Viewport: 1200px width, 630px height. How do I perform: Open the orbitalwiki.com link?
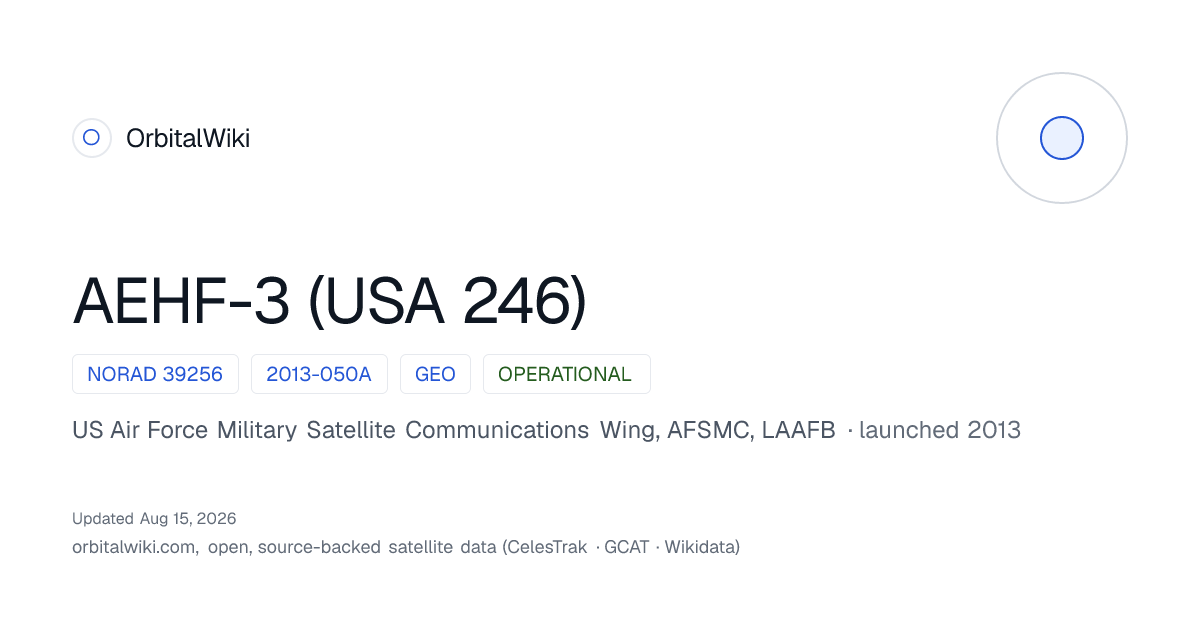[134, 547]
